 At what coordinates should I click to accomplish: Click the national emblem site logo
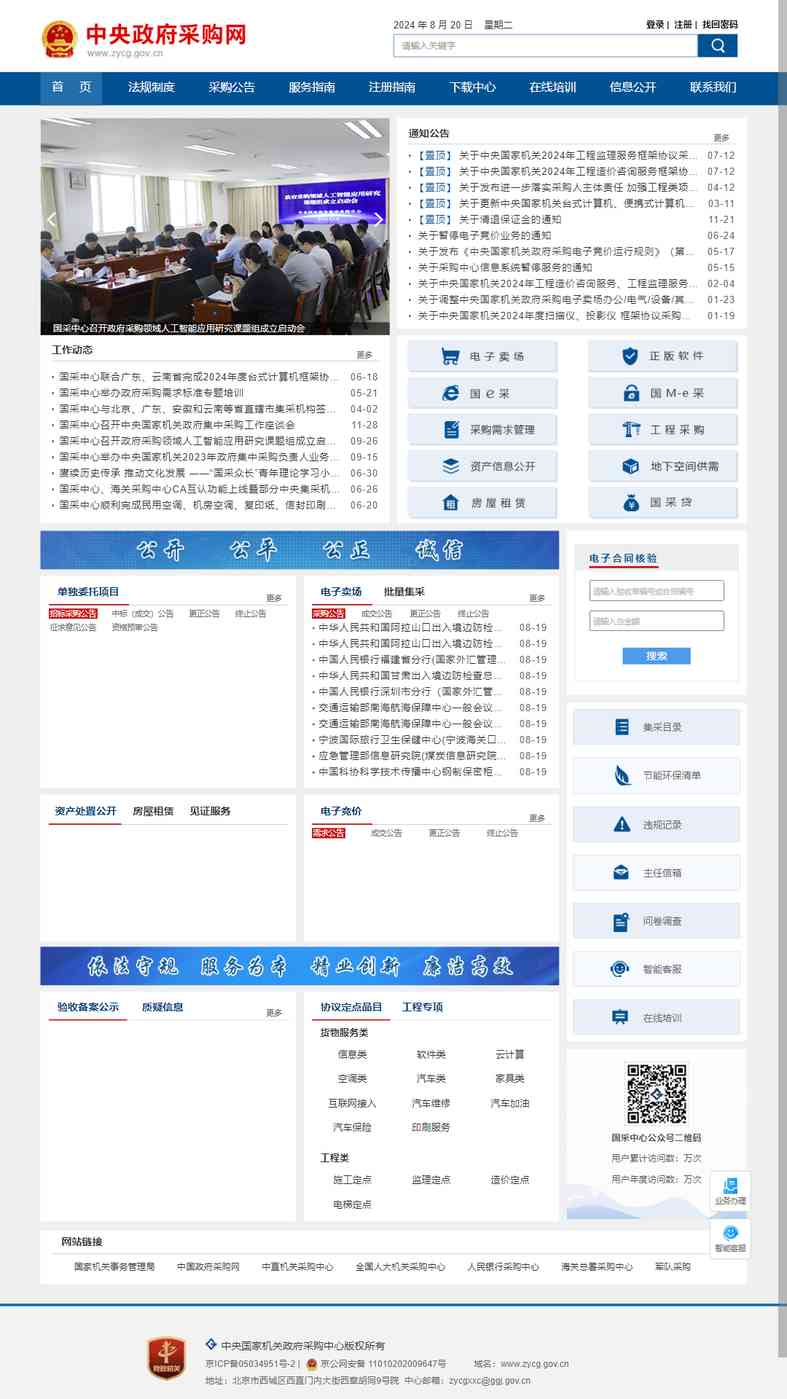coord(59,39)
